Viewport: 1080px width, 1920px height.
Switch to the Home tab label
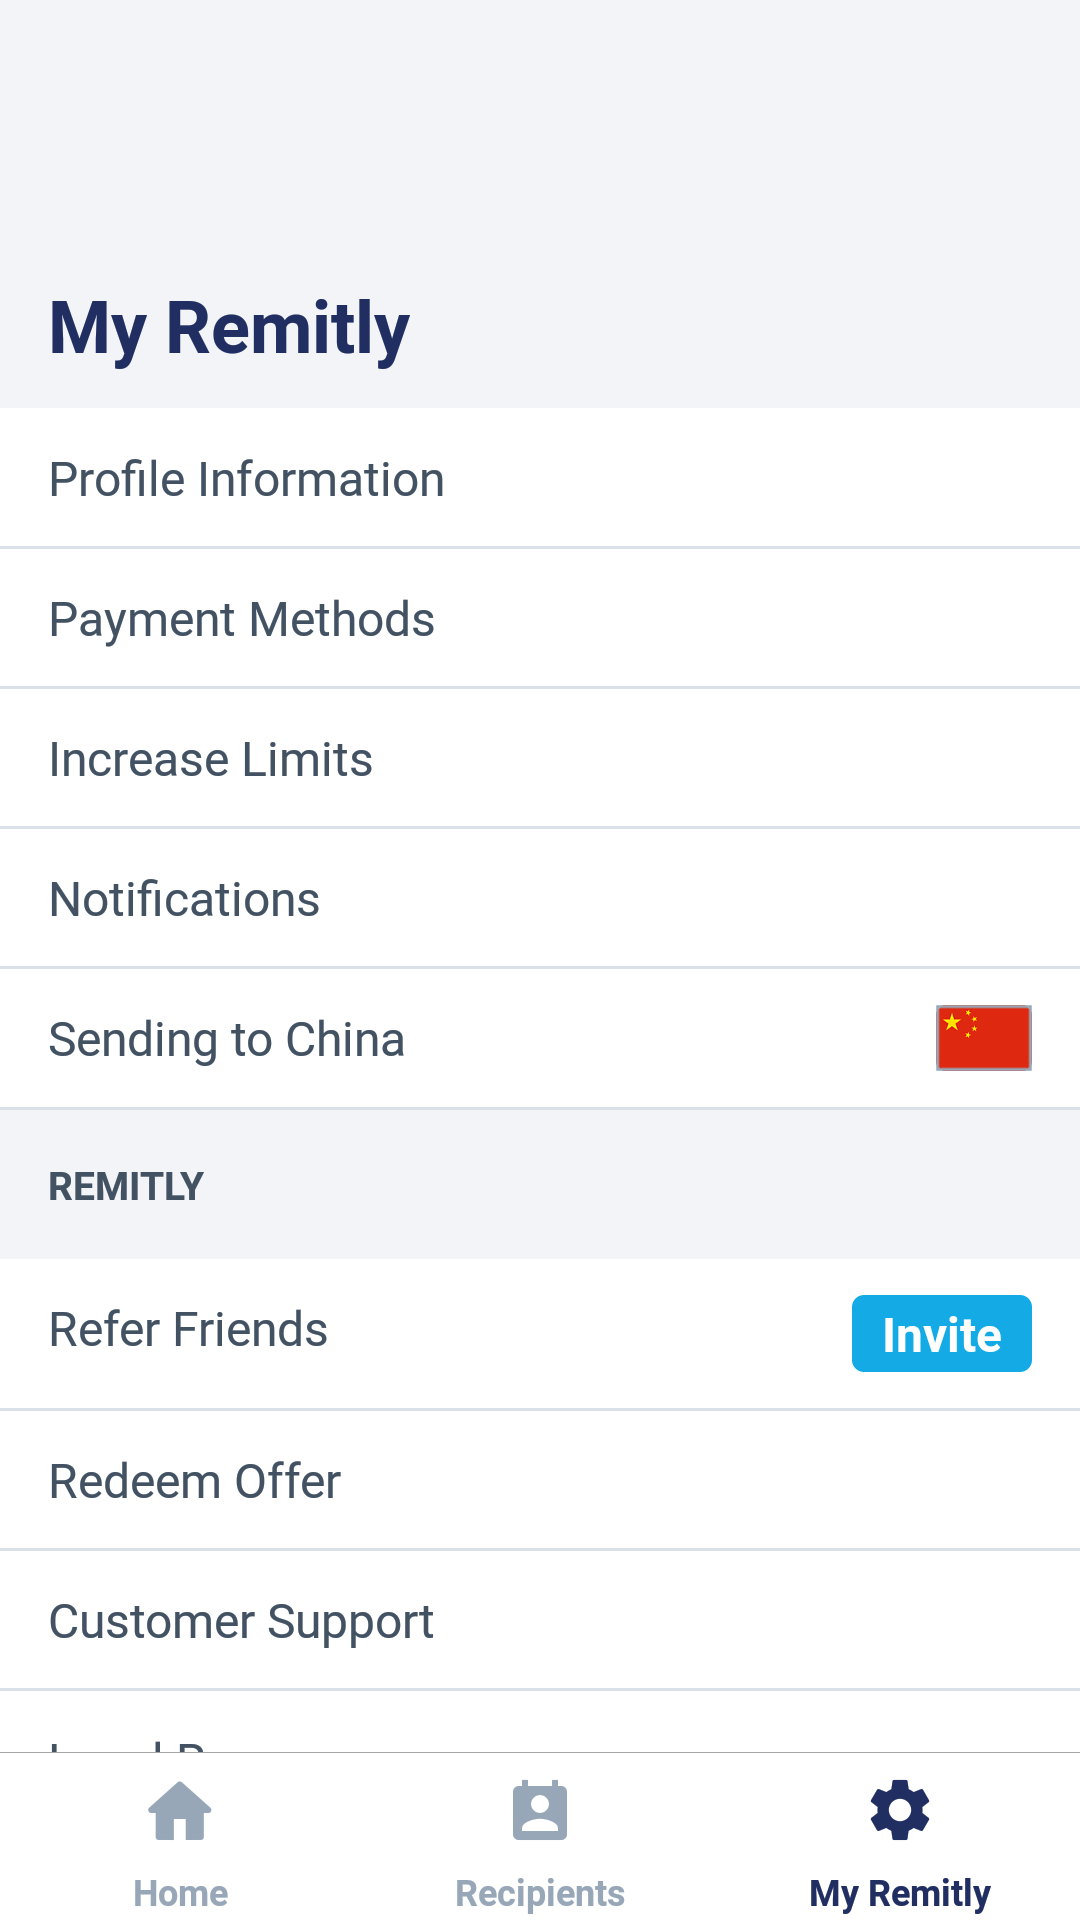coord(181,1893)
